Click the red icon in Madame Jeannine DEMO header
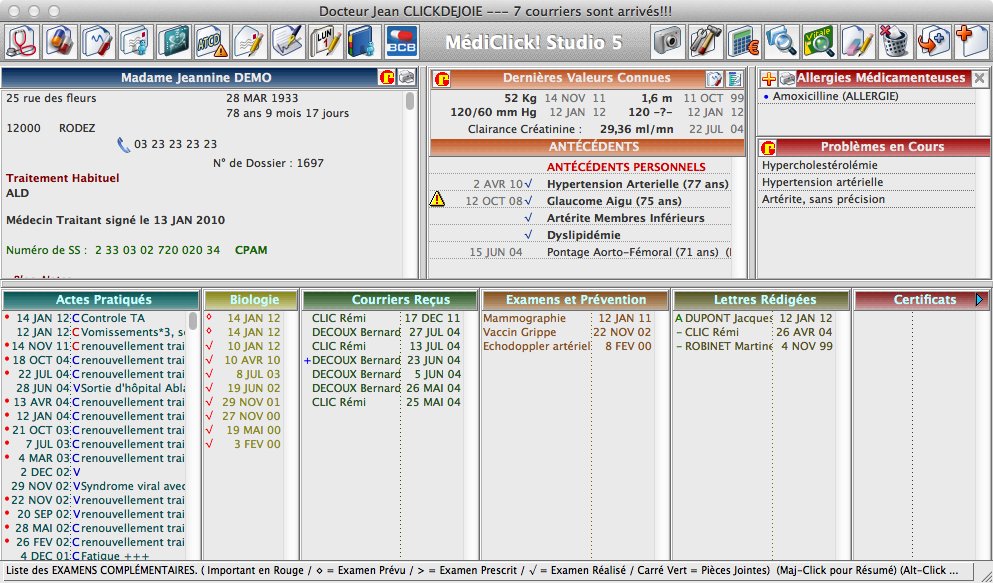This screenshot has width=993, height=583. 387,77
